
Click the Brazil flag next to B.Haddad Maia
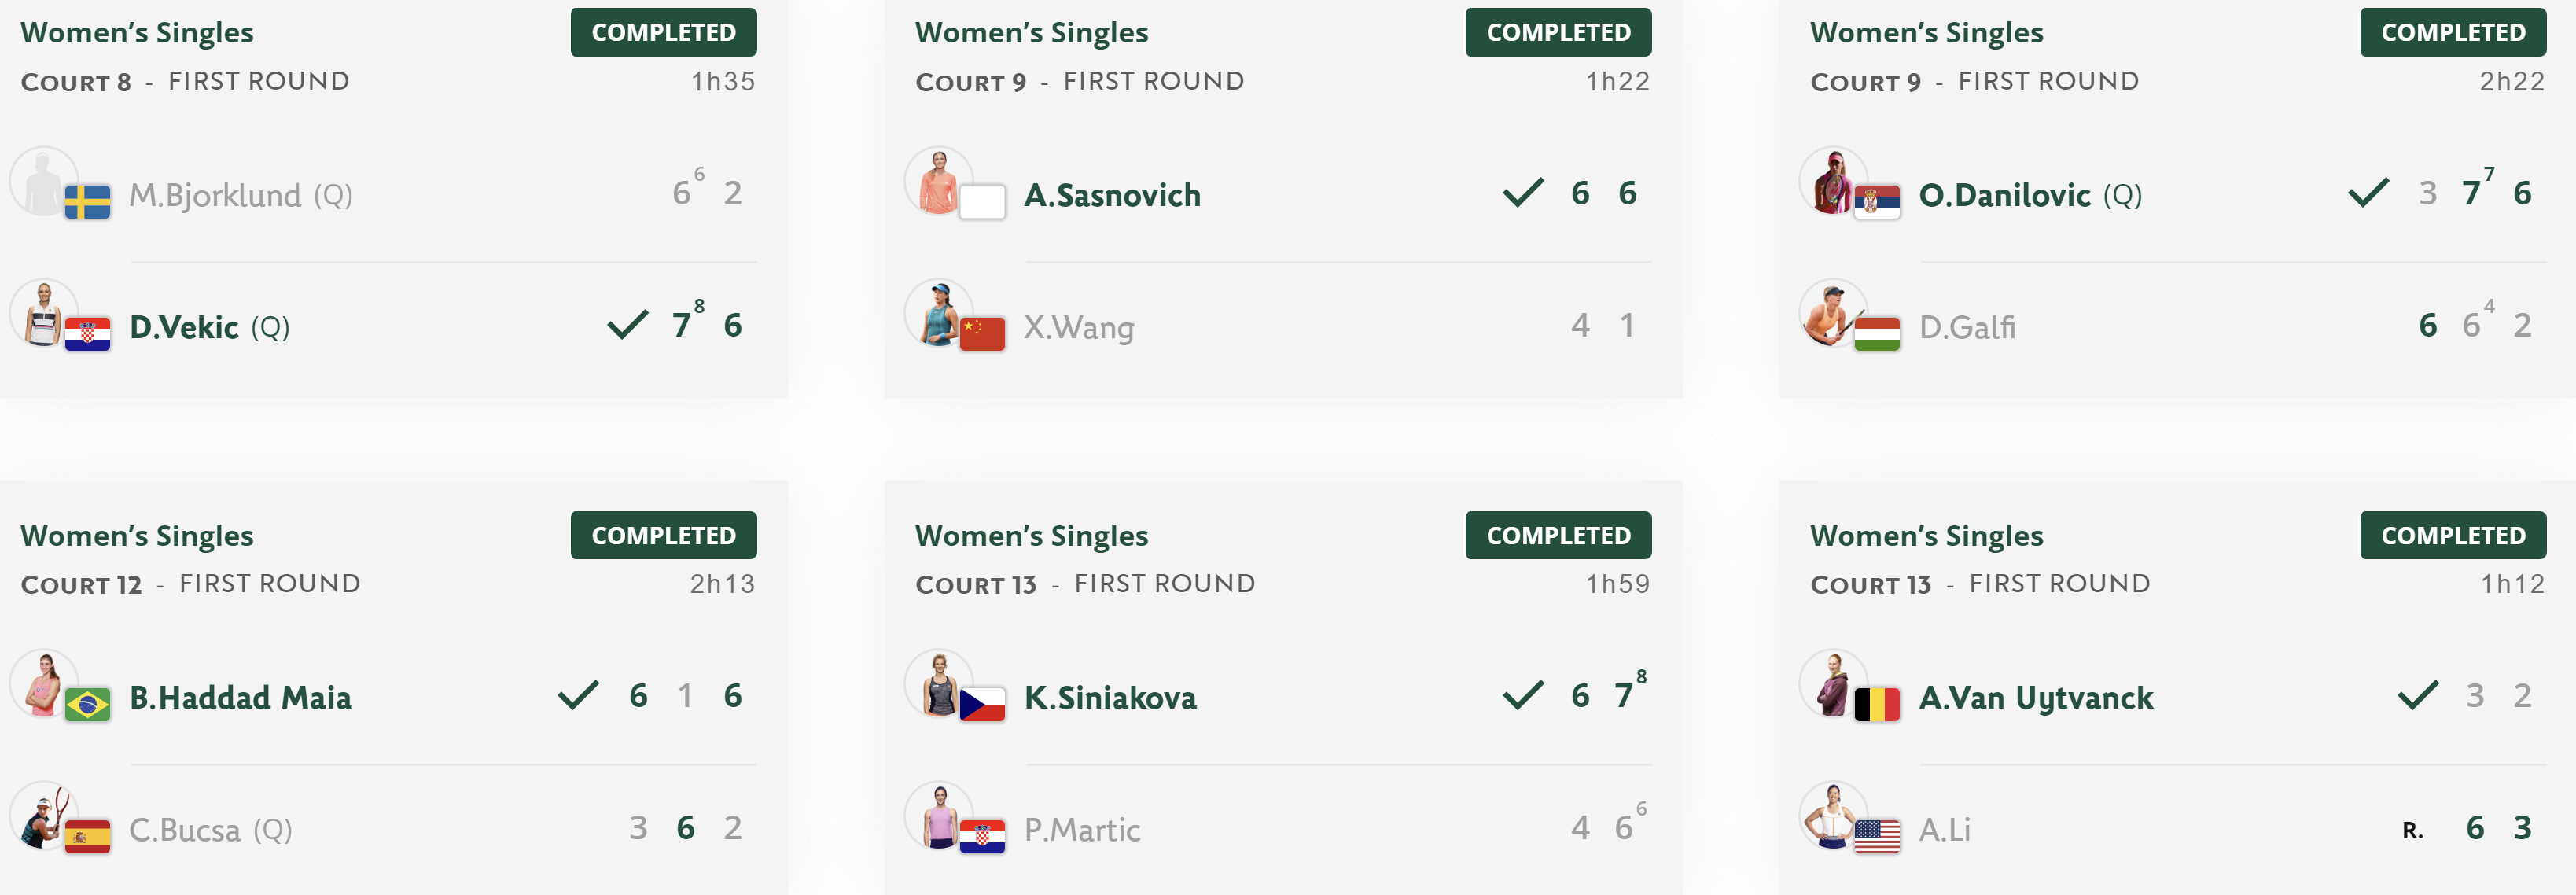tap(87, 705)
